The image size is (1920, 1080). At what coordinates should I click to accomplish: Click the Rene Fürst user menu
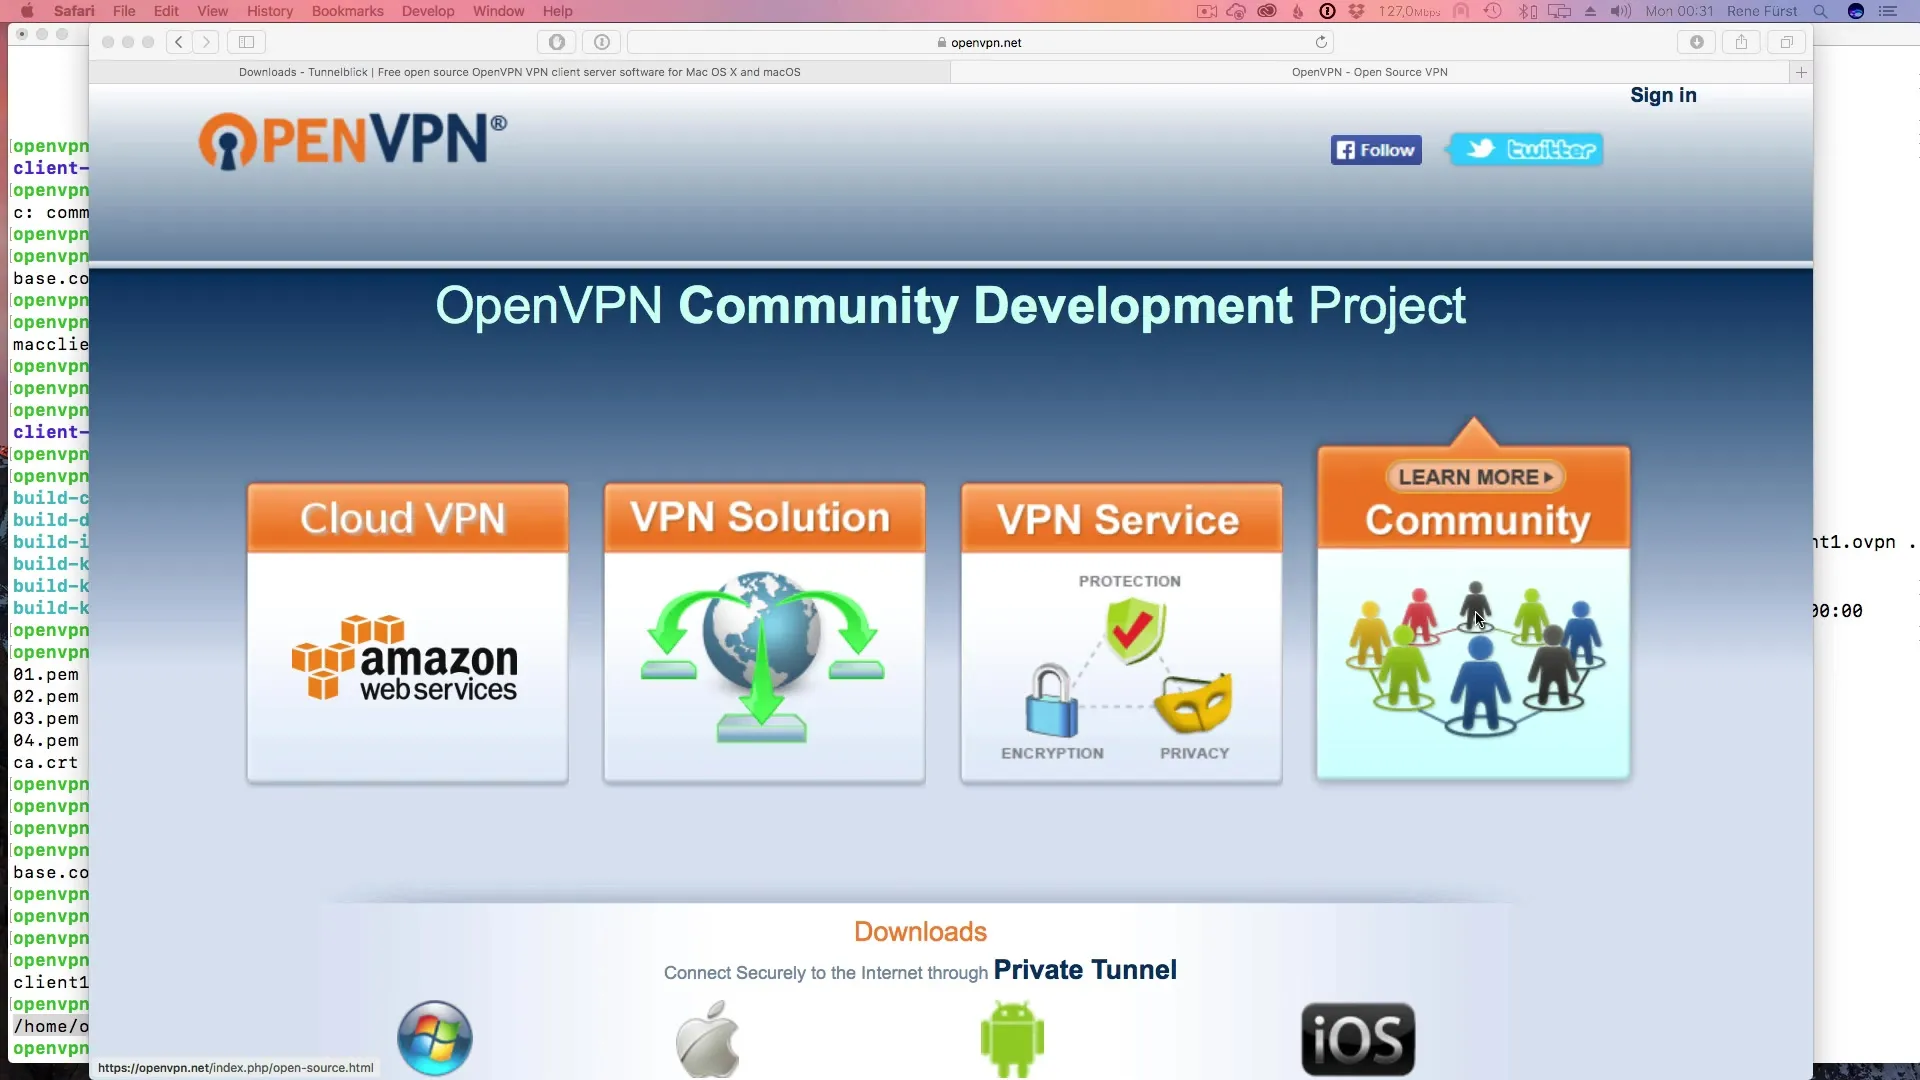click(1762, 11)
